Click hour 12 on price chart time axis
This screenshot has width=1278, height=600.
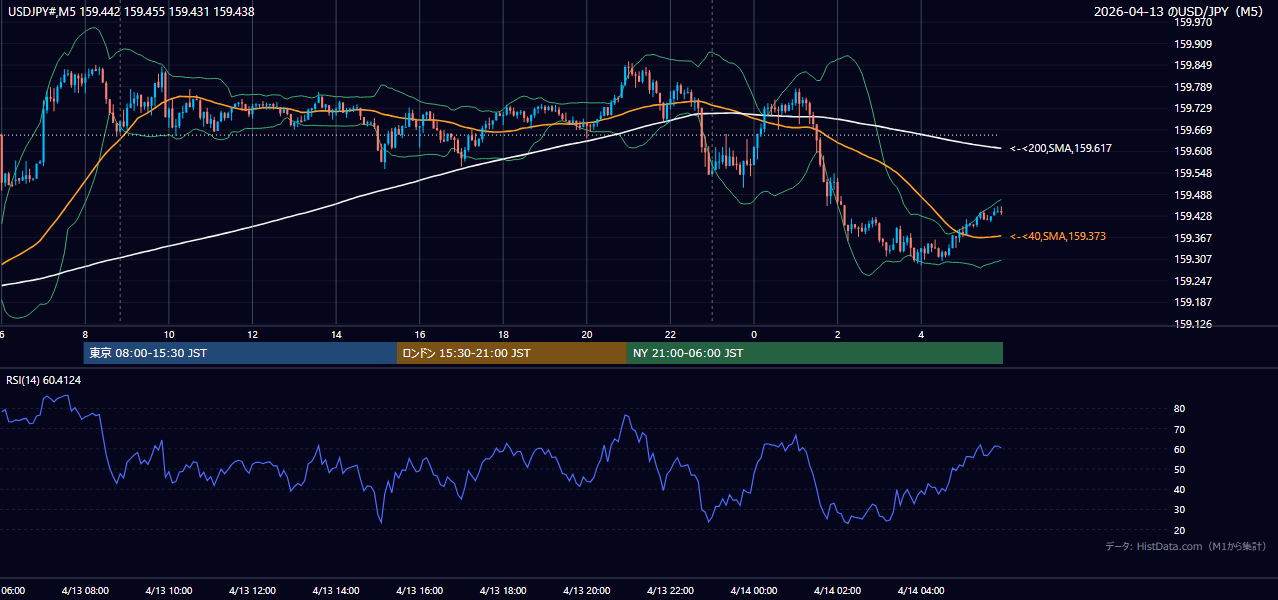coord(252,335)
